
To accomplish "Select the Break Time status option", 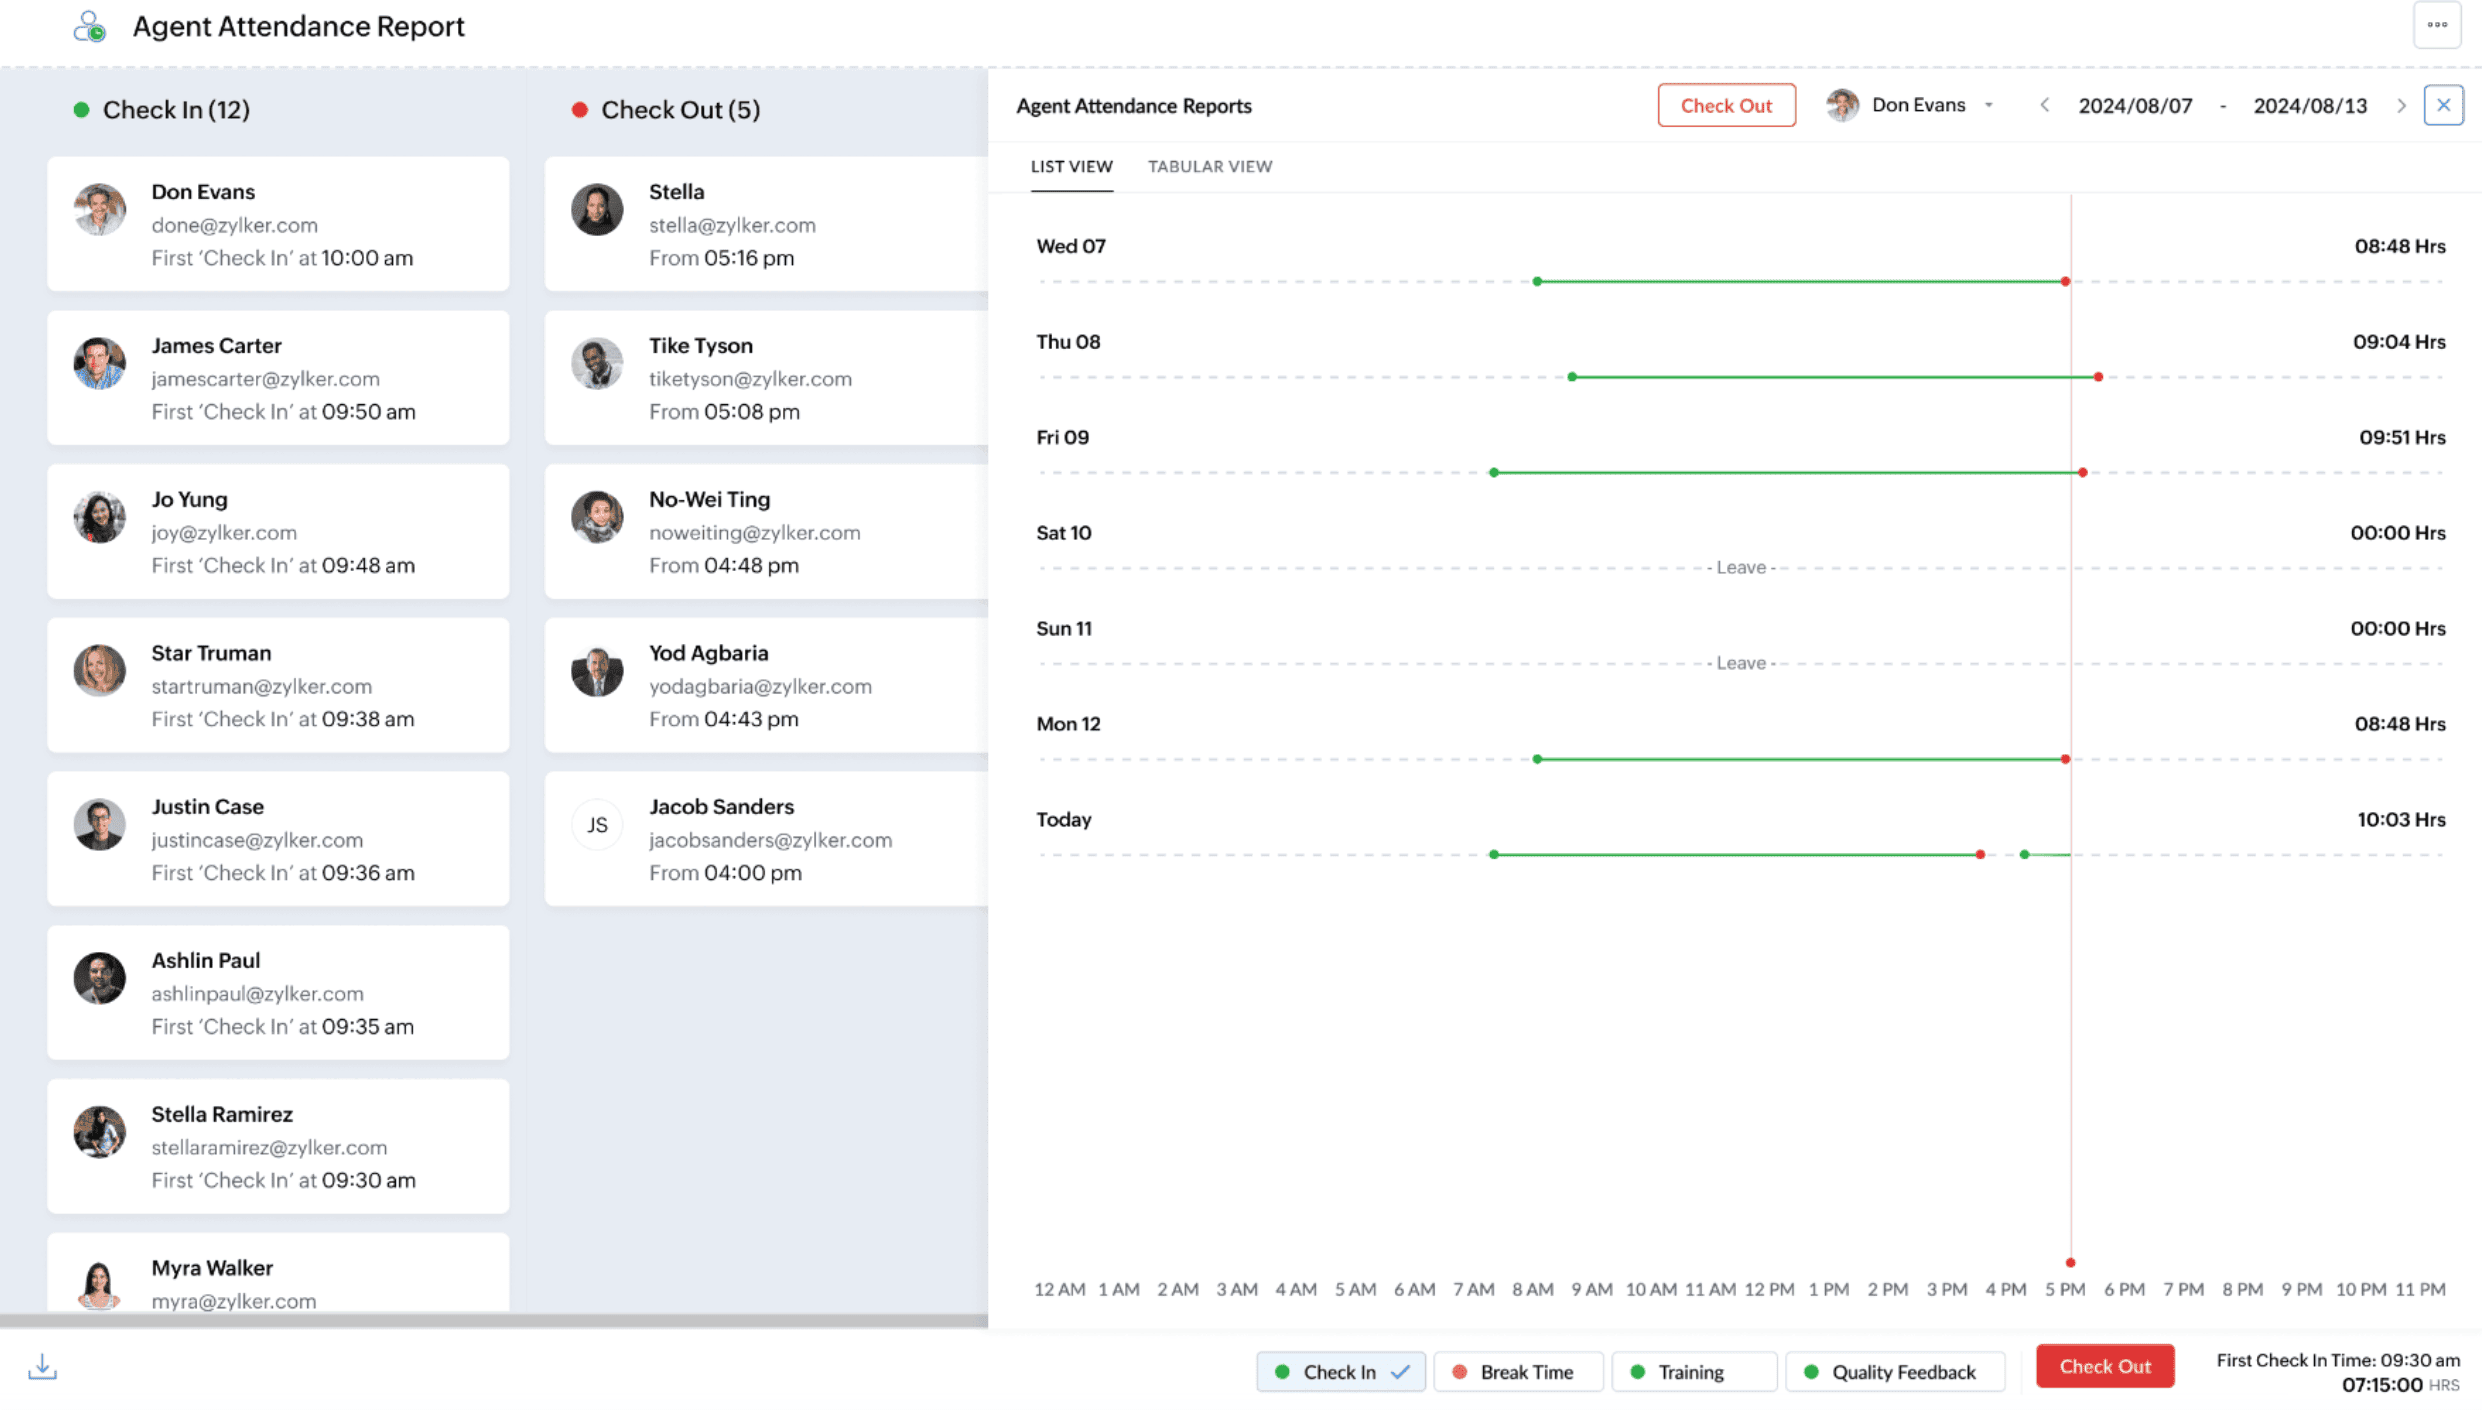I will (x=1518, y=1372).
